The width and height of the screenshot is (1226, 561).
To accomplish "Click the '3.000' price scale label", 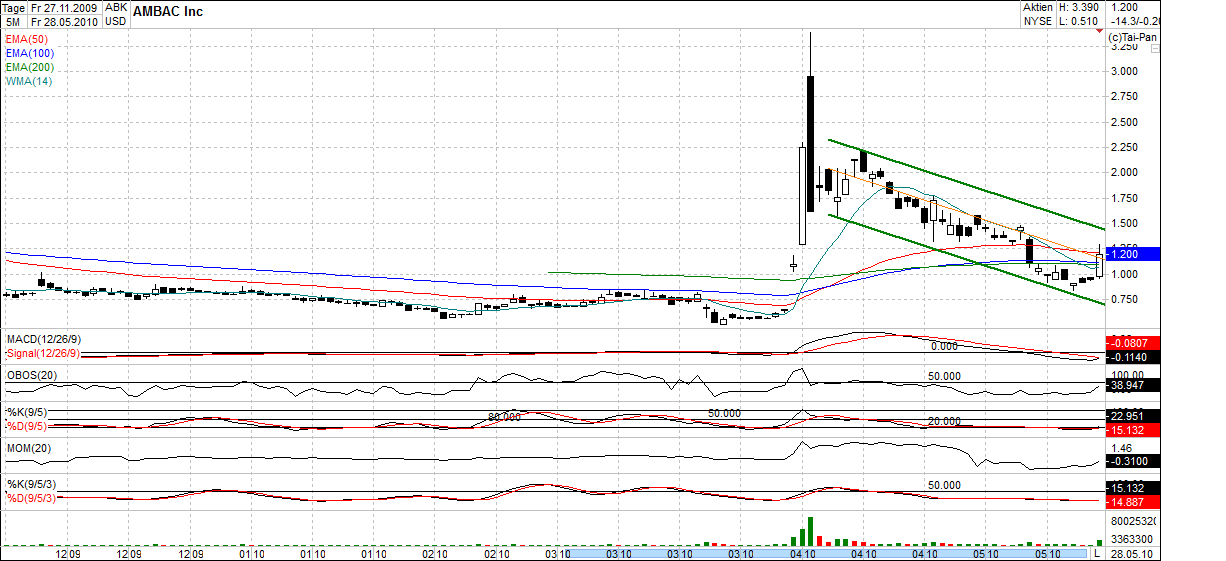I will click(x=1125, y=71).
